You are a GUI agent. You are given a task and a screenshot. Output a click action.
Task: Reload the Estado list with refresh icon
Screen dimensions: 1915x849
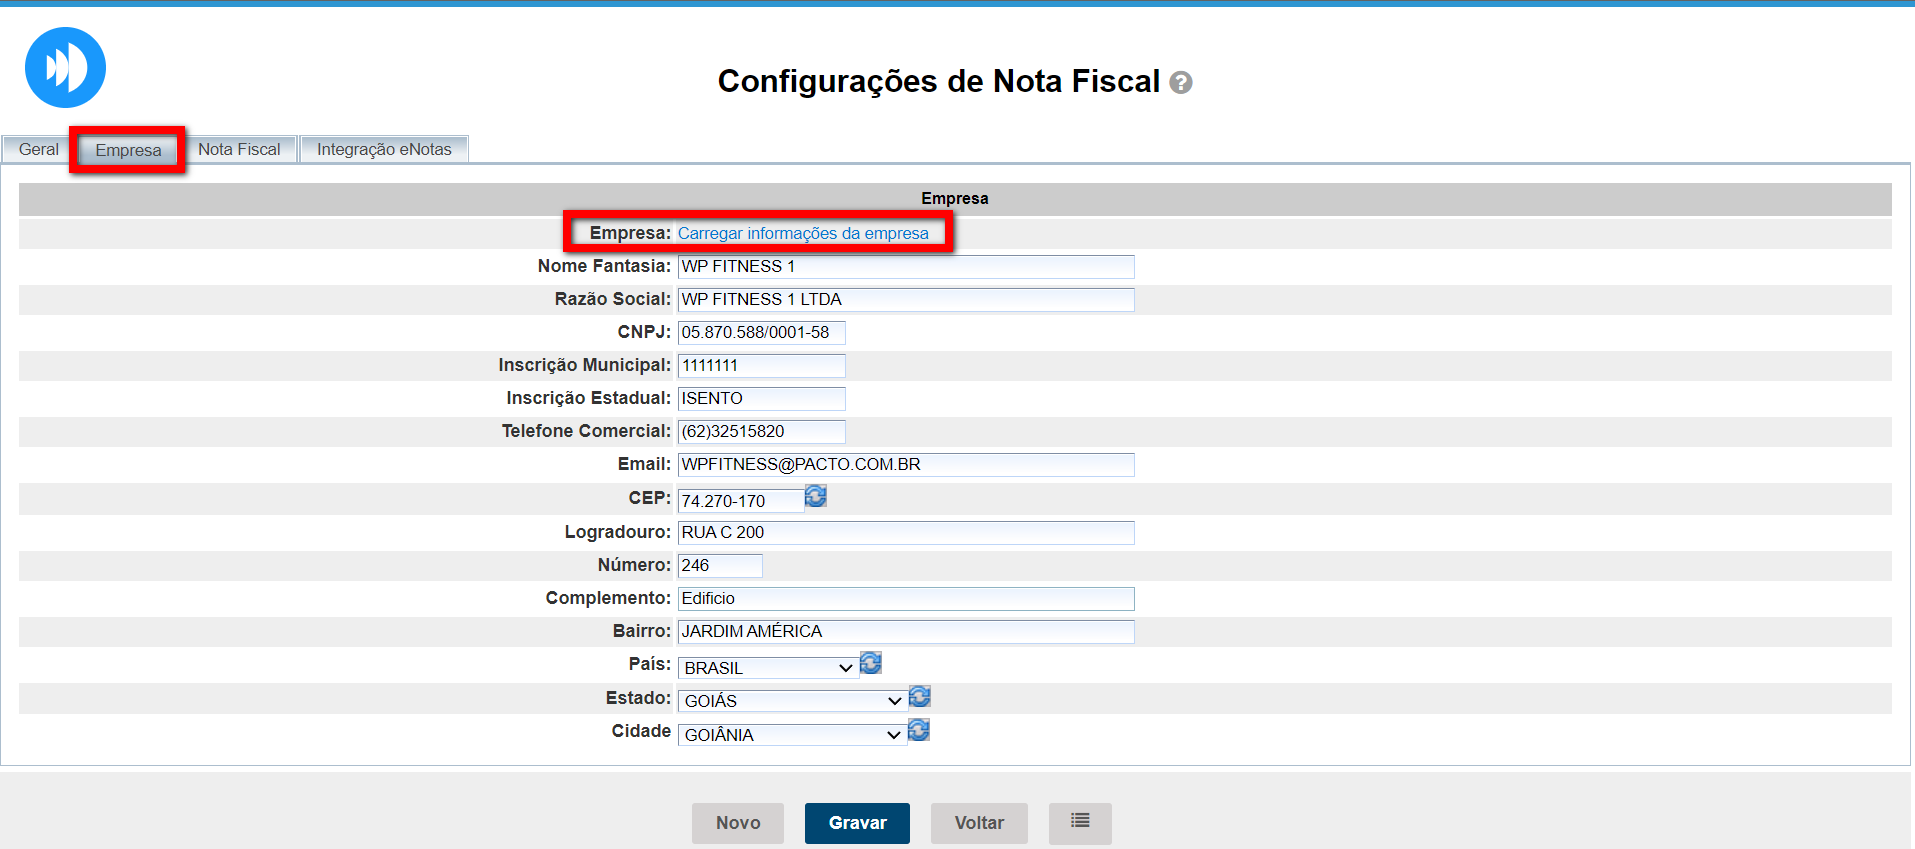click(x=920, y=696)
